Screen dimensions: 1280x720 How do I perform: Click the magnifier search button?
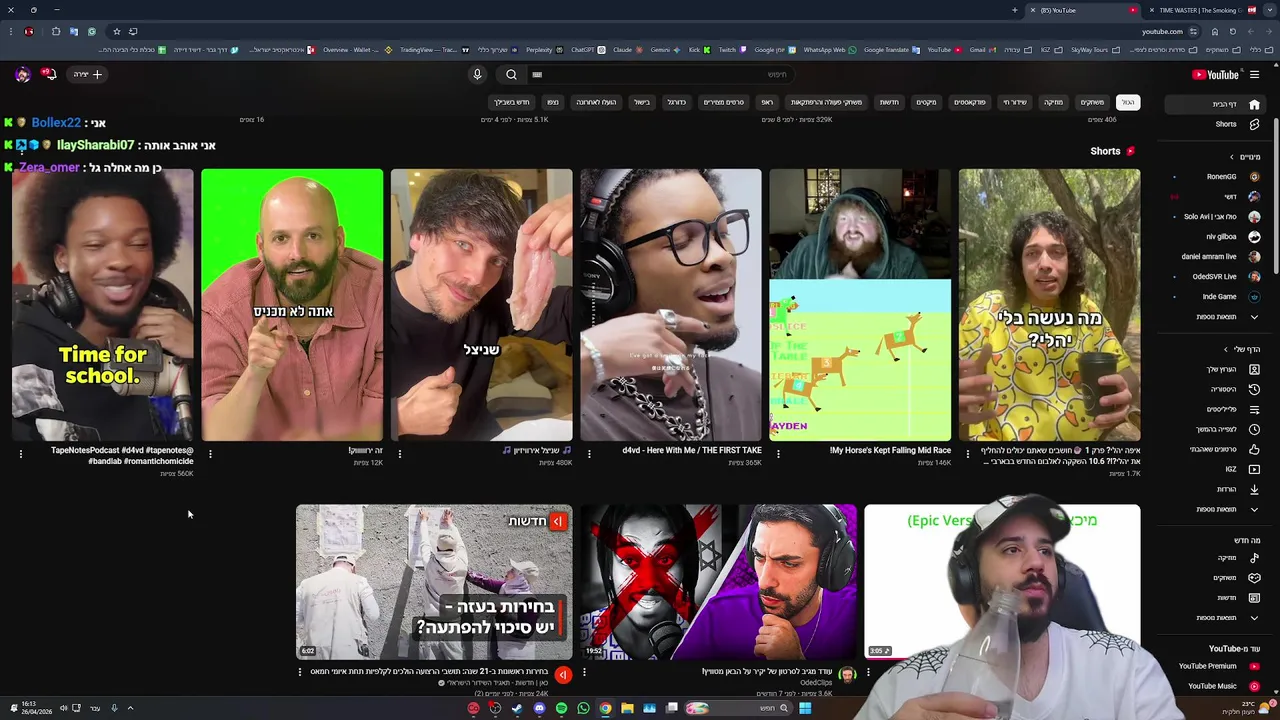(x=511, y=74)
